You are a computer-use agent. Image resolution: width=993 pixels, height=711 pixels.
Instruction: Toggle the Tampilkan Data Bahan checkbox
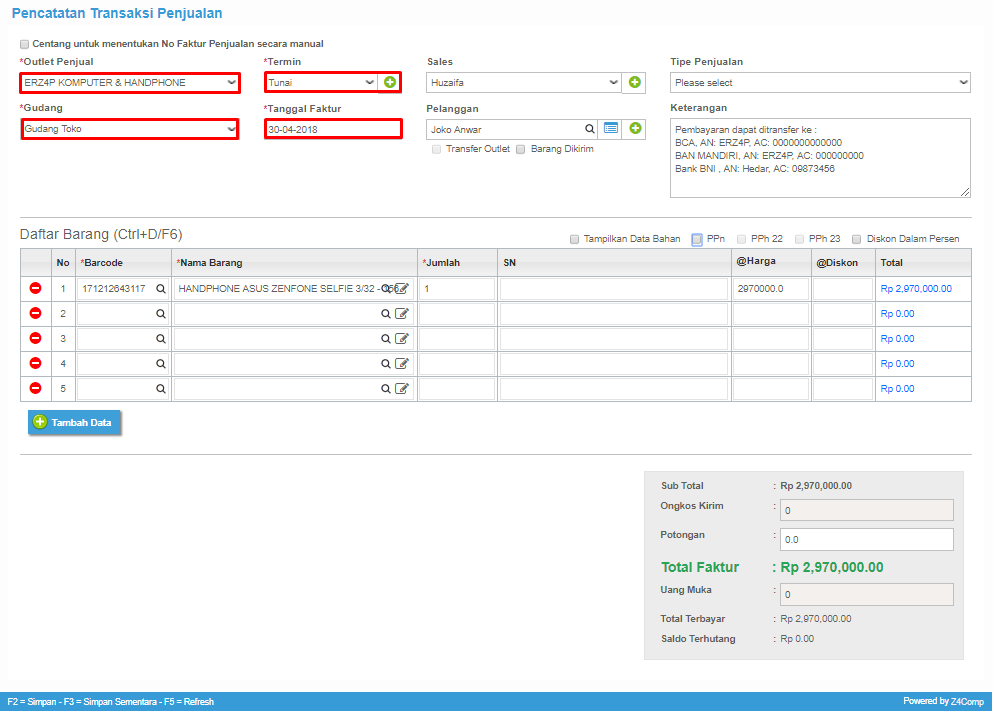574,239
